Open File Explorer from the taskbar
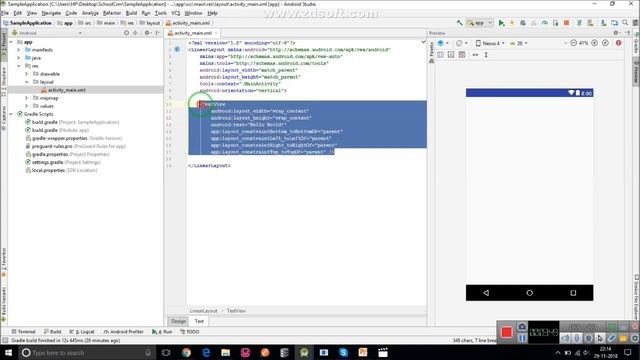 pos(225,352)
